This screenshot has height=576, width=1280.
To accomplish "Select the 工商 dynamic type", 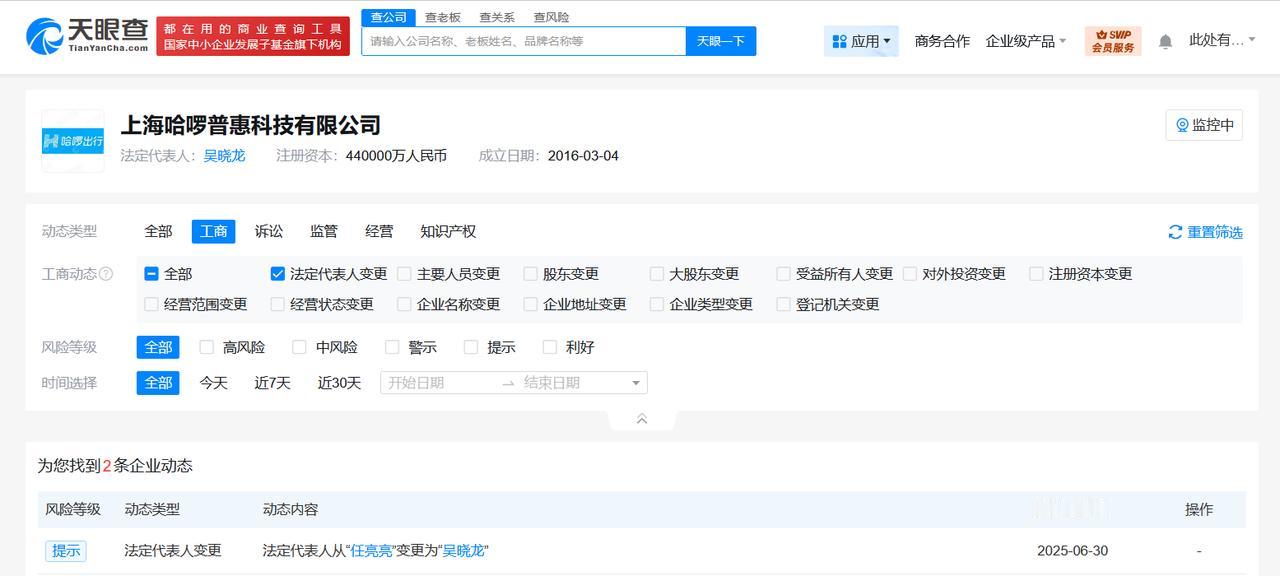I will pyautogui.click(x=214, y=231).
